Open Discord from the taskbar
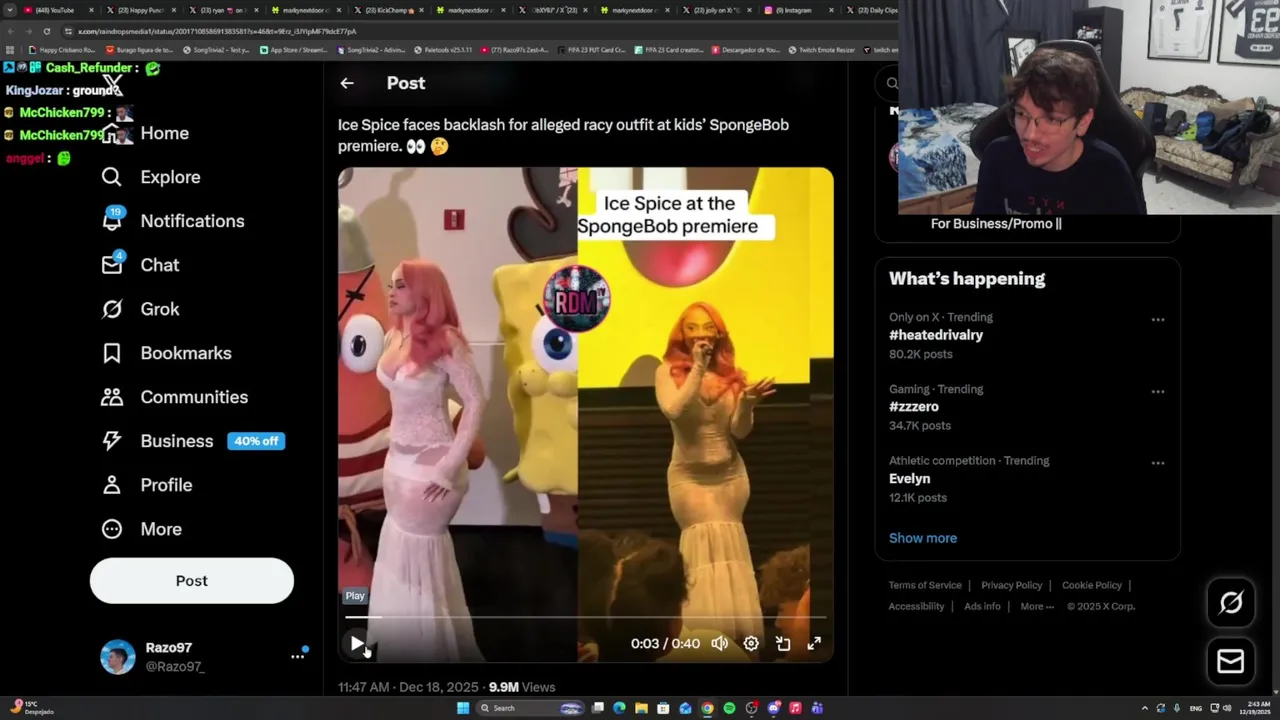The width and height of the screenshot is (1280, 720). (x=773, y=708)
